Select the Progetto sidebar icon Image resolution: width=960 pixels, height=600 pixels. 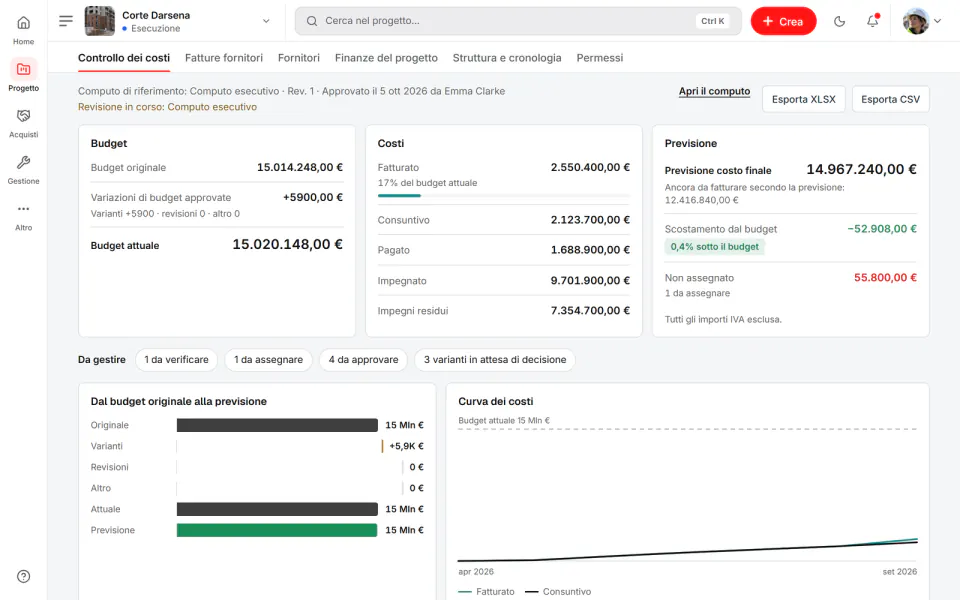[23, 69]
